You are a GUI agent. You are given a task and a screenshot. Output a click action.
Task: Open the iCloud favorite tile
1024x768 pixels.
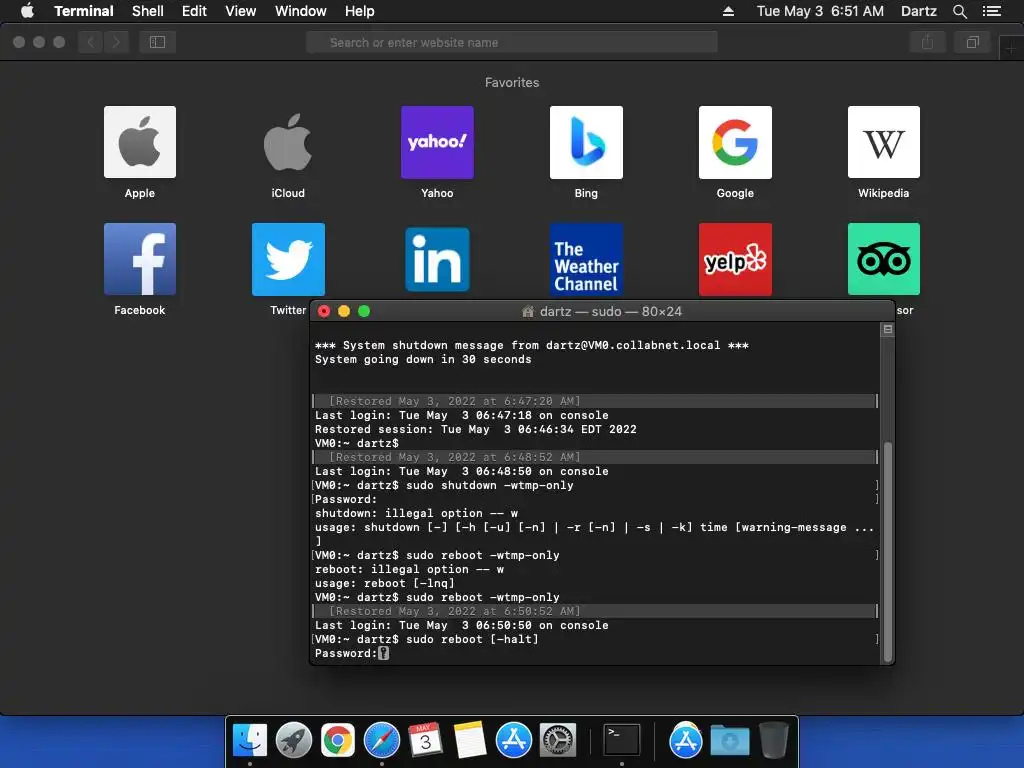point(288,142)
